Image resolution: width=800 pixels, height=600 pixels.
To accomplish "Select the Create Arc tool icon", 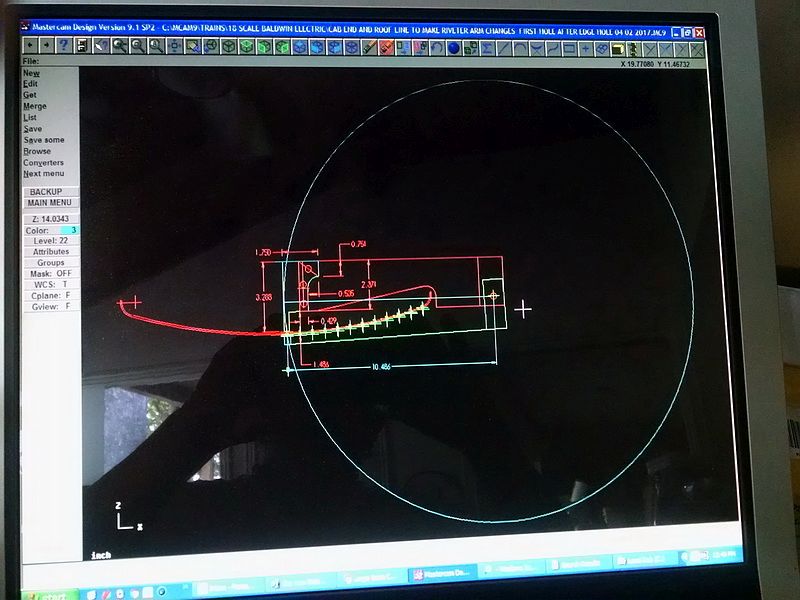I will click(x=520, y=48).
